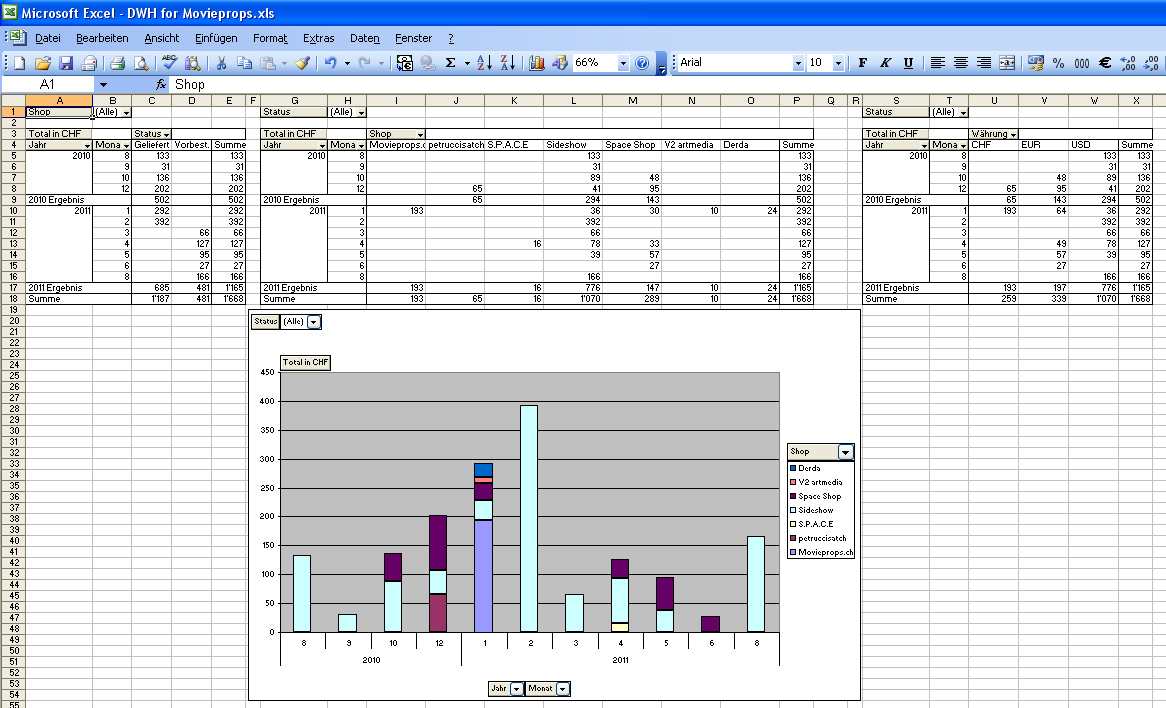
Task: Open the Shop dropdown in chart legend
Action: [846, 452]
